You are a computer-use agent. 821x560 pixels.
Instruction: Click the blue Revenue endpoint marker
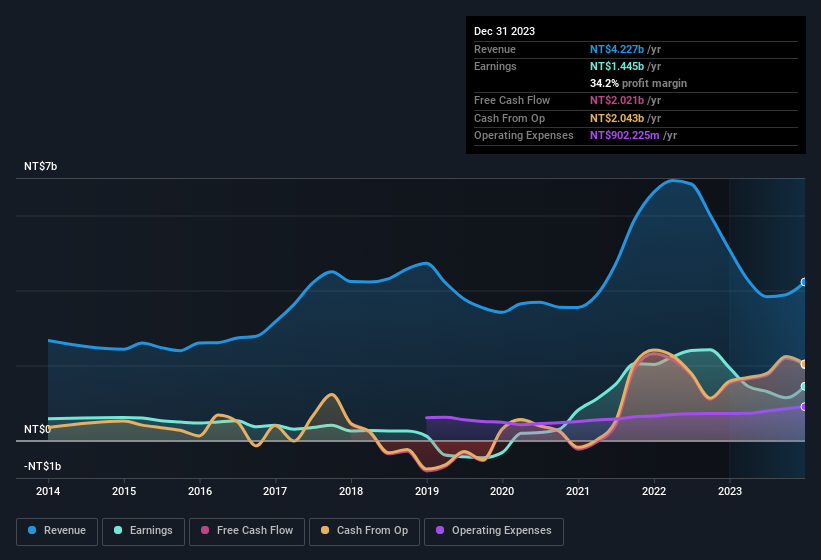[x=804, y=283]
